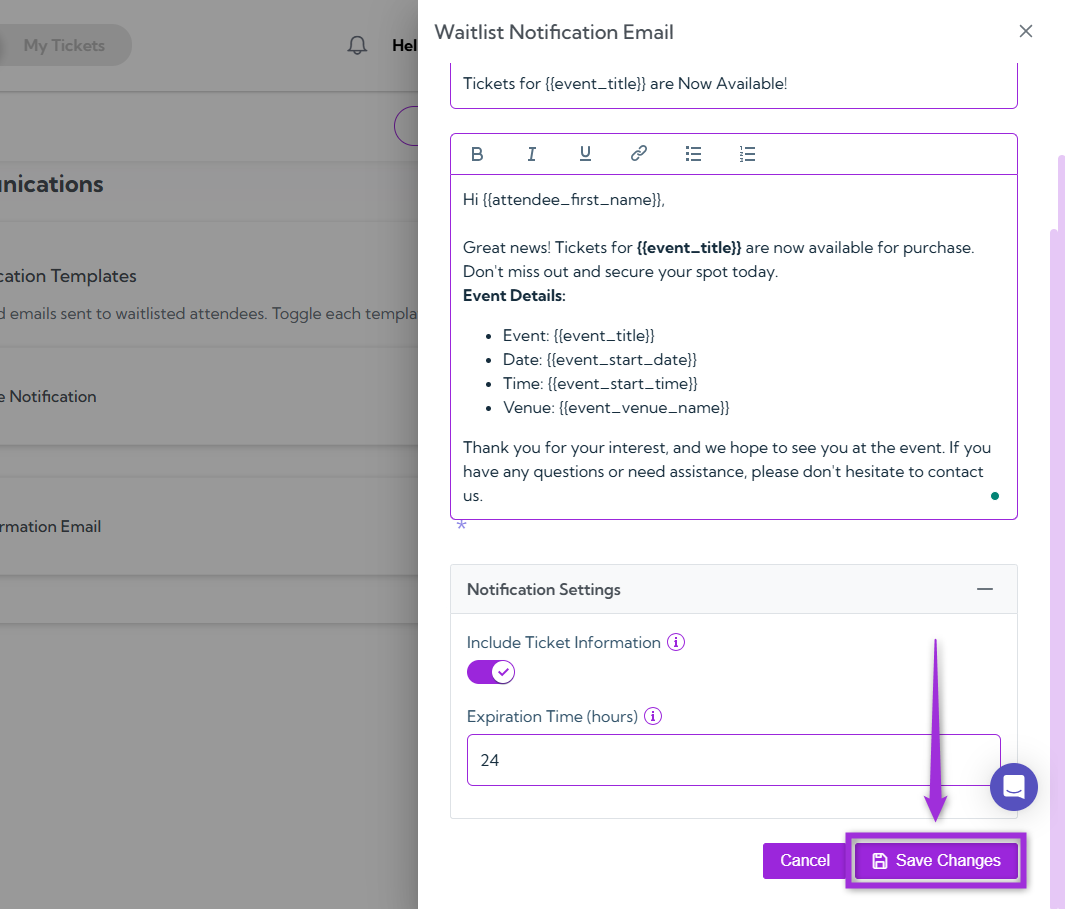This screenshot has height=909, width=1065.
Task: Open the notifications bell
Action: click(x=357, y=44)
